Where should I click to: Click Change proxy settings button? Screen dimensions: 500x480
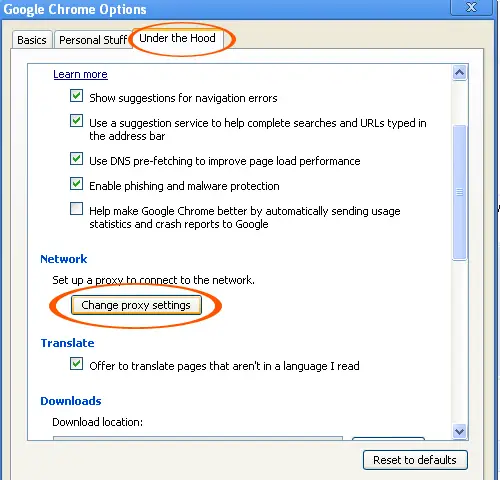pos(136,305)
